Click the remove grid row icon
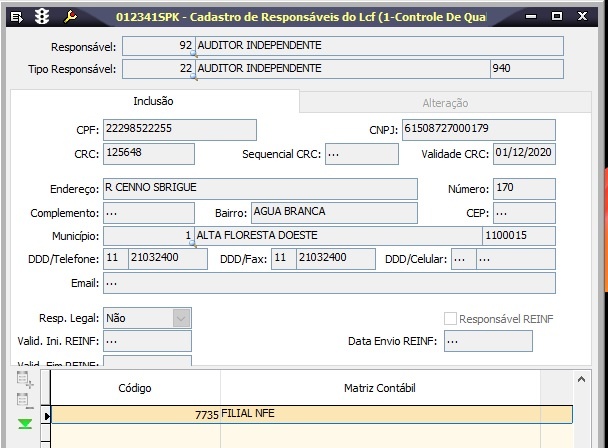The height and width of the screenshot is (448, 608). point(25,401)
